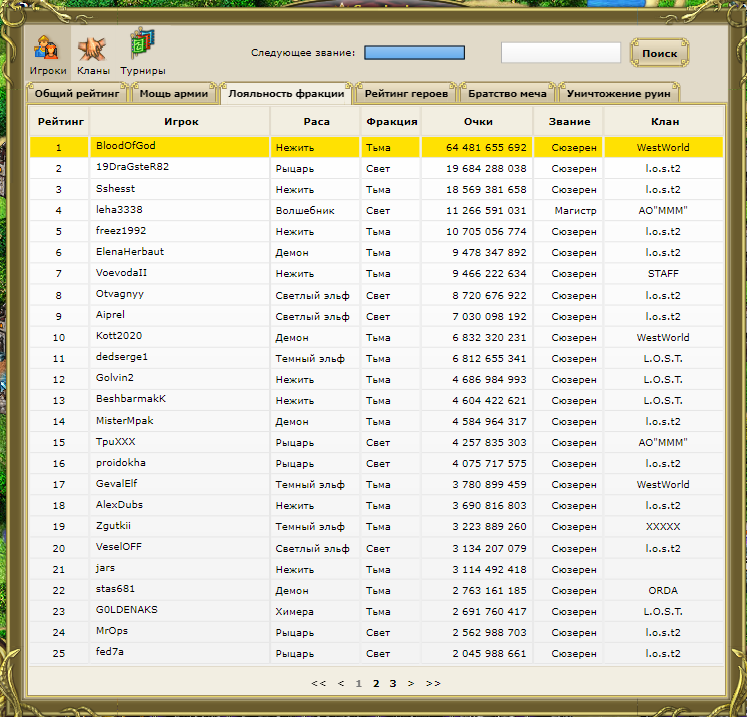Go to page 3 of rankings
This screenshot has height=717, width=747.
click(393, 684)
